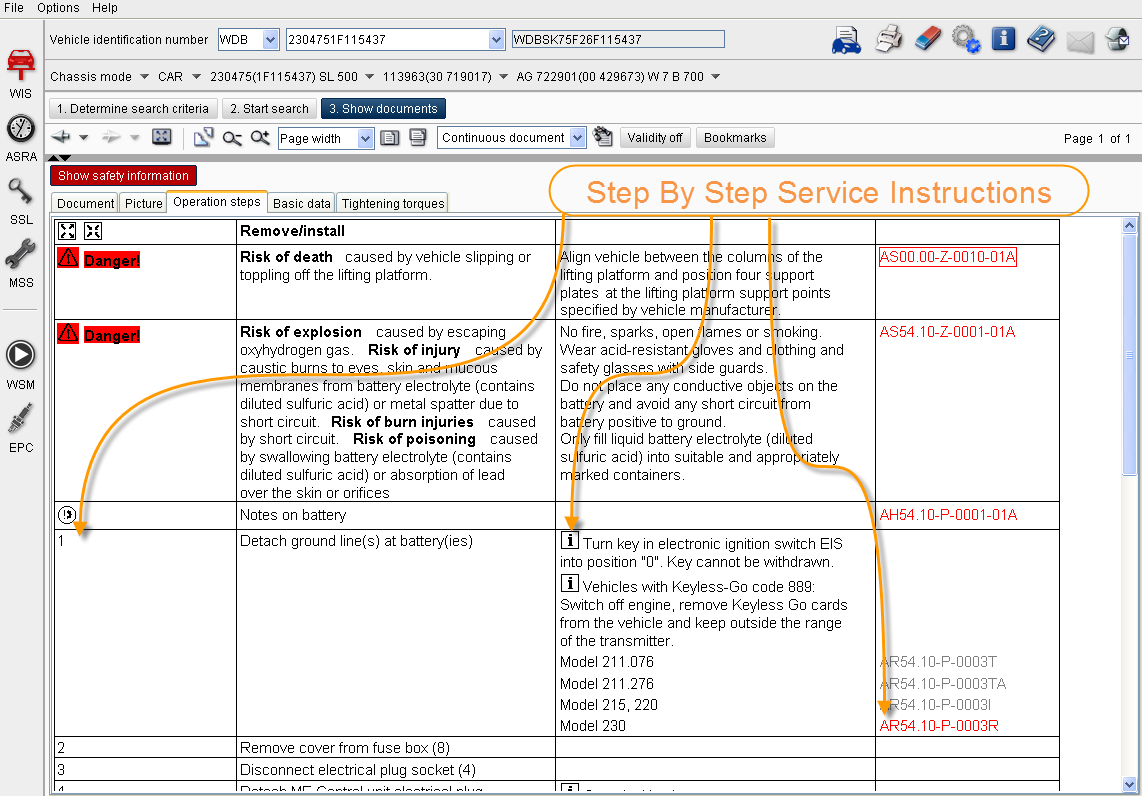
Task: Expand the Chassis mode dropdown
Action: (144, 76)
